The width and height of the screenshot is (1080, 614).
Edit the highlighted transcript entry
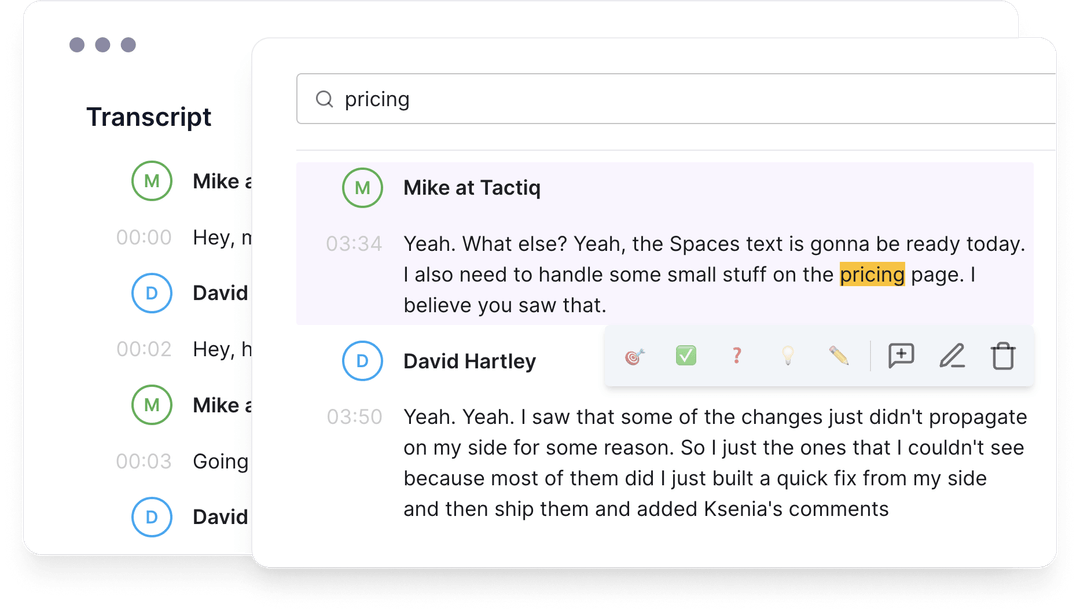click(952, 356)
